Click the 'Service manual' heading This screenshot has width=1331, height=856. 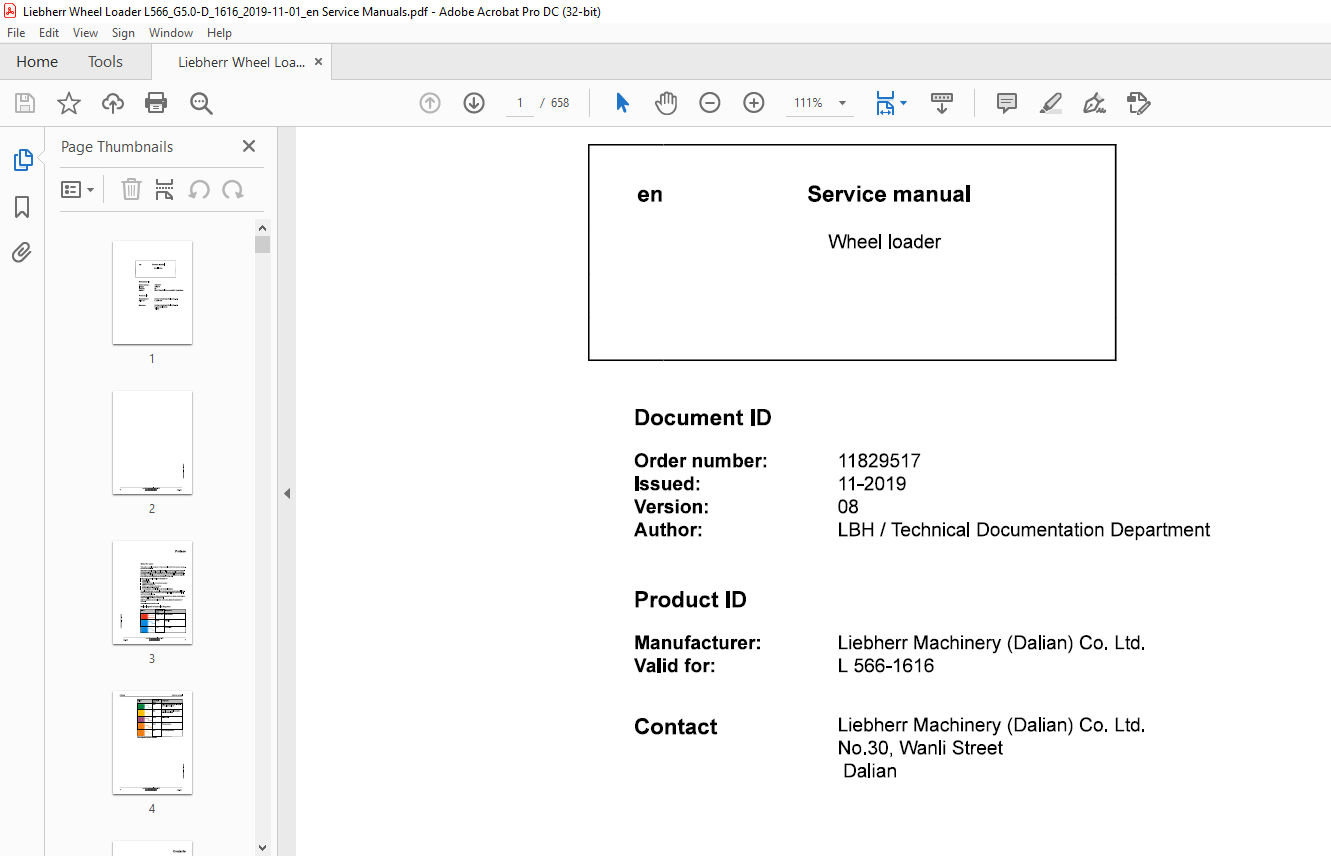(889, 194)
